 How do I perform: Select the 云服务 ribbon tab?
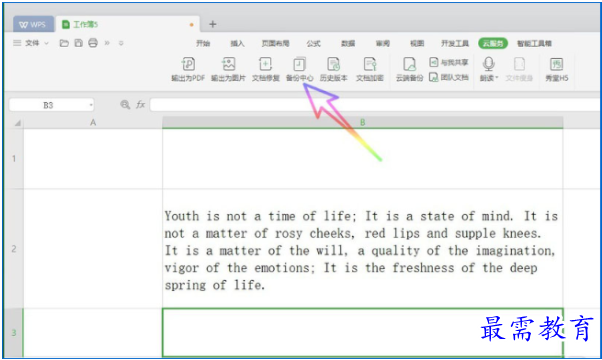pos(493,43)
